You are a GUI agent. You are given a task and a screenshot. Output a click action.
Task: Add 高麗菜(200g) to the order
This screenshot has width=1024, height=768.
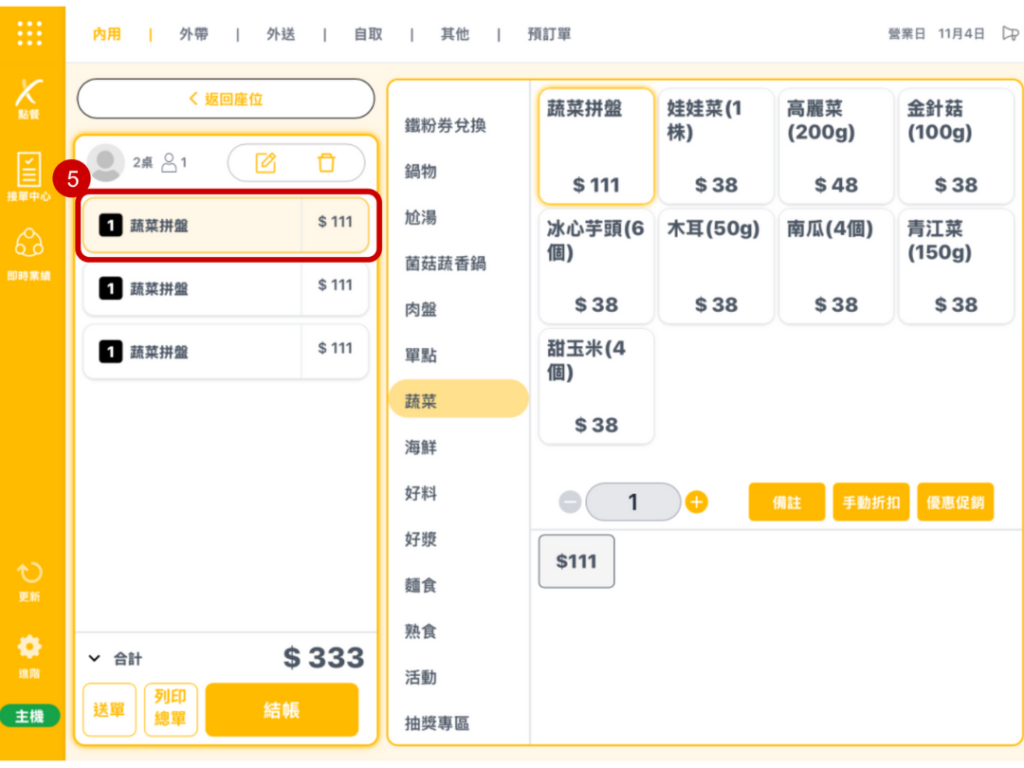tap(836, 146)
